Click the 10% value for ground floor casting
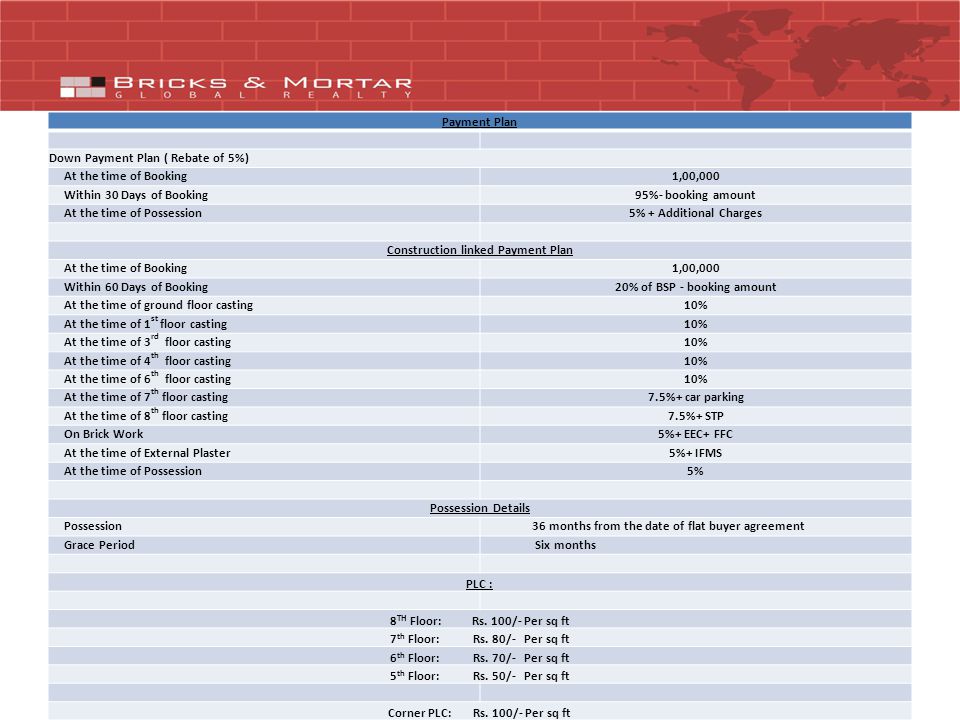Image resolution: width=960 pixels, height=720 pixels. (696, 305)
